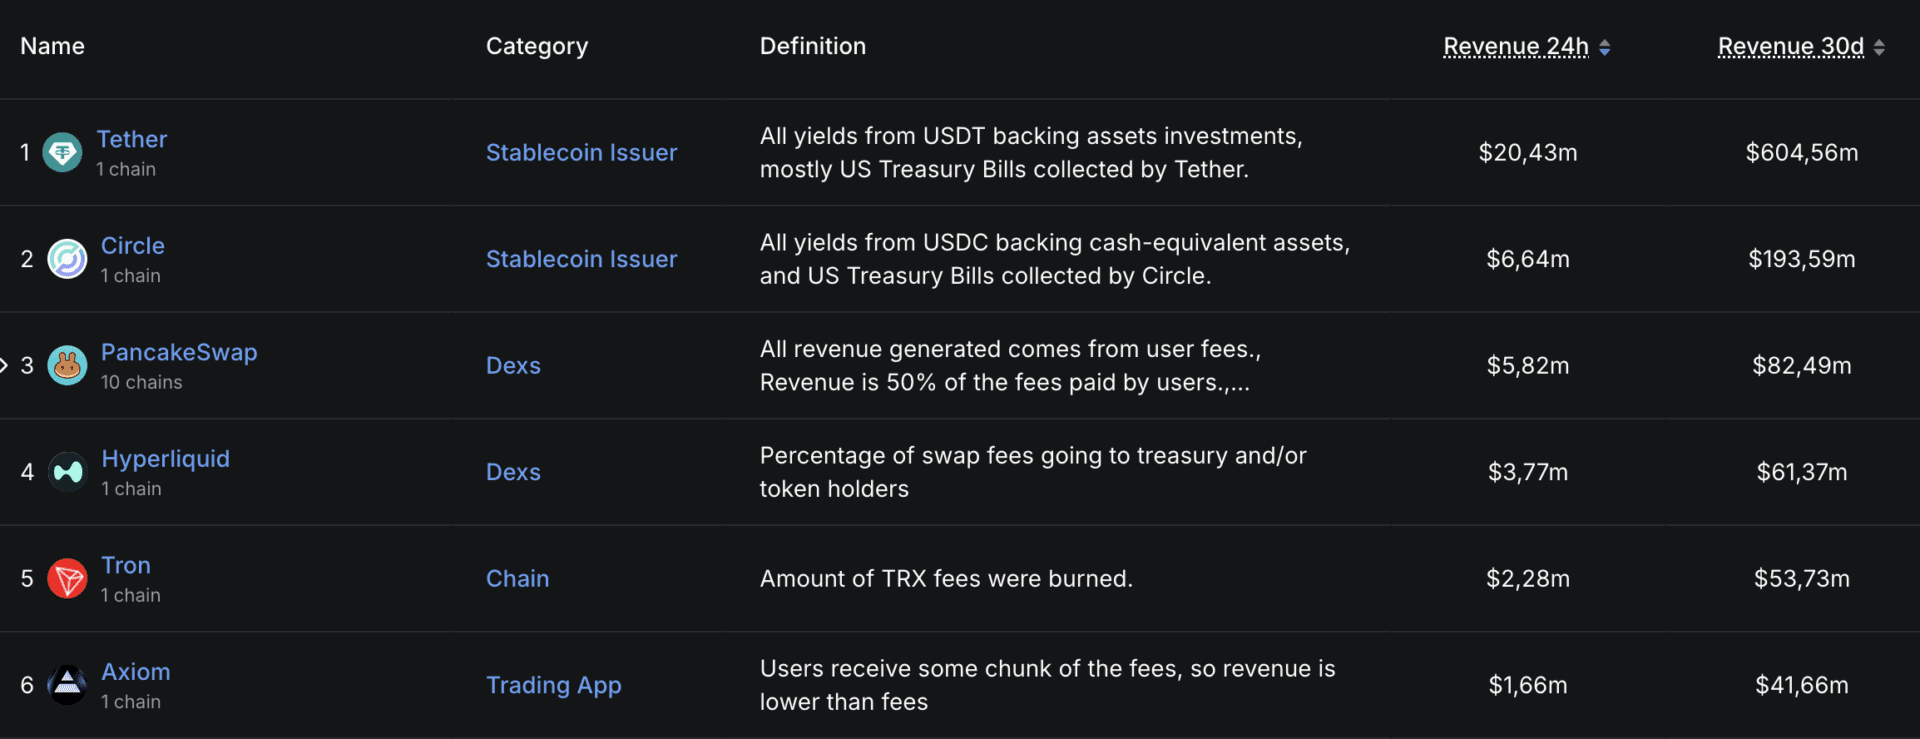1920x739 pixels.
Task: Sort by Revenue 24h using sort arrows
Action: coord(1604,47)
